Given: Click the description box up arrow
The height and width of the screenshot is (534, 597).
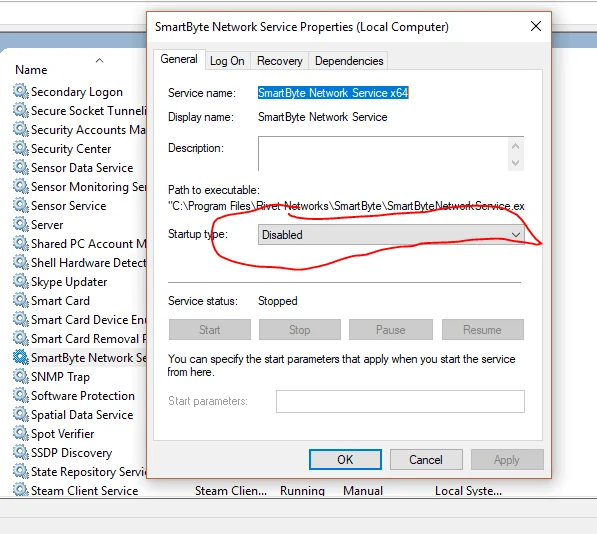Looking at the screenshot, I should click(516, 146).
